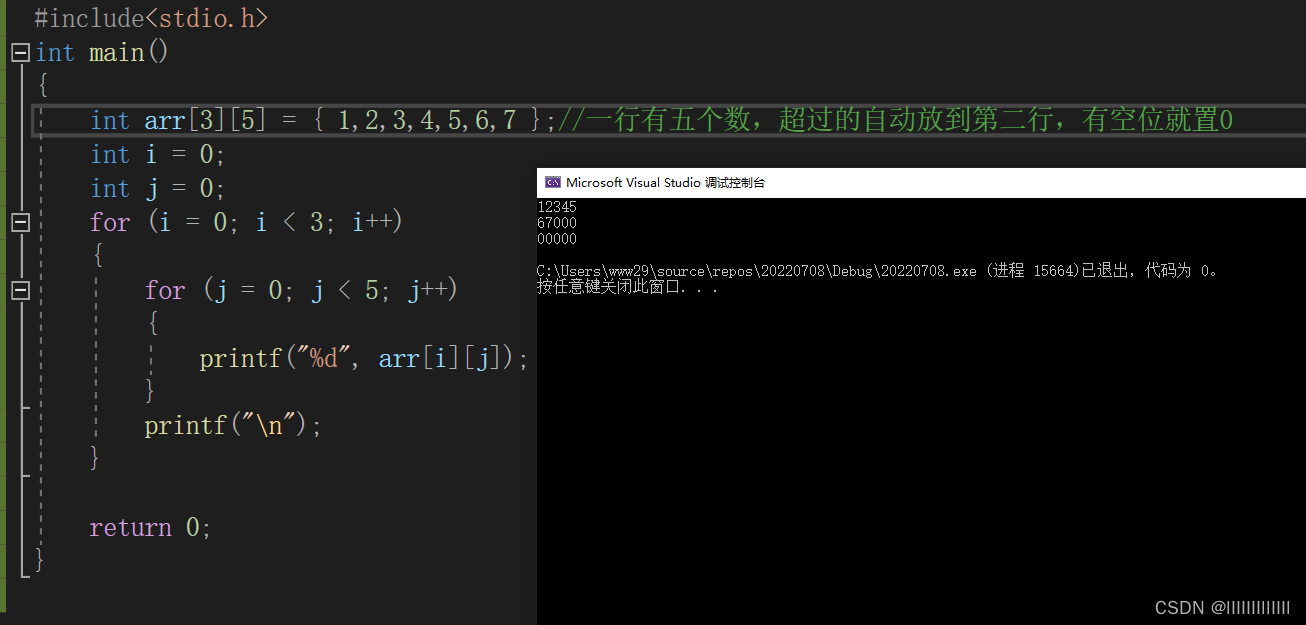The image size is (1306, 625).
Task: Collapse the outer for loop over i
Action: pos(20,223)
